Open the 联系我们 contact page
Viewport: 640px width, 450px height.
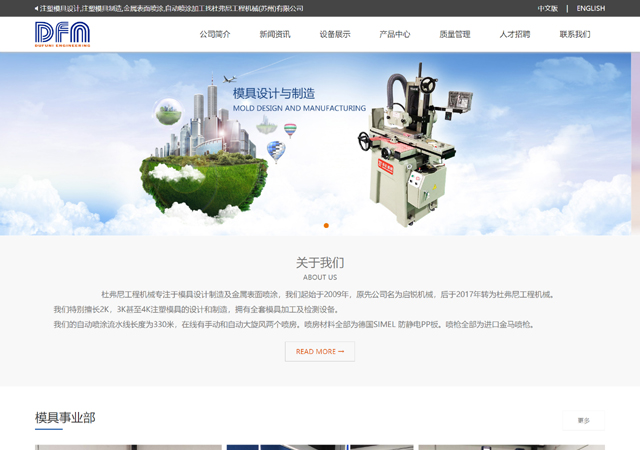click(x=575, y=34)
